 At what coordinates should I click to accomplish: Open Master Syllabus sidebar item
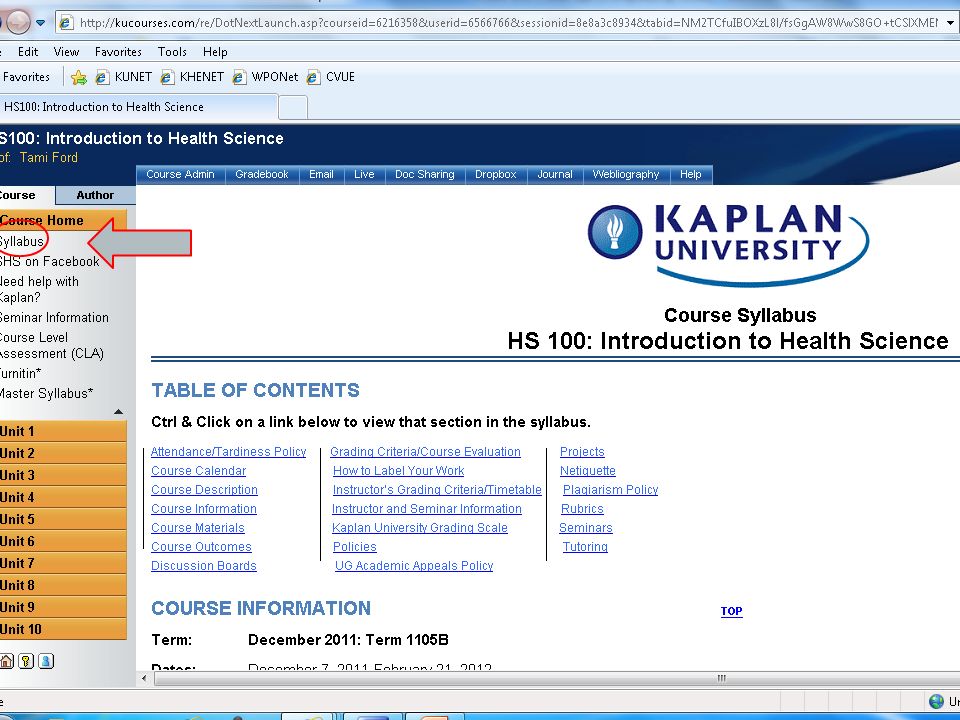47,393
